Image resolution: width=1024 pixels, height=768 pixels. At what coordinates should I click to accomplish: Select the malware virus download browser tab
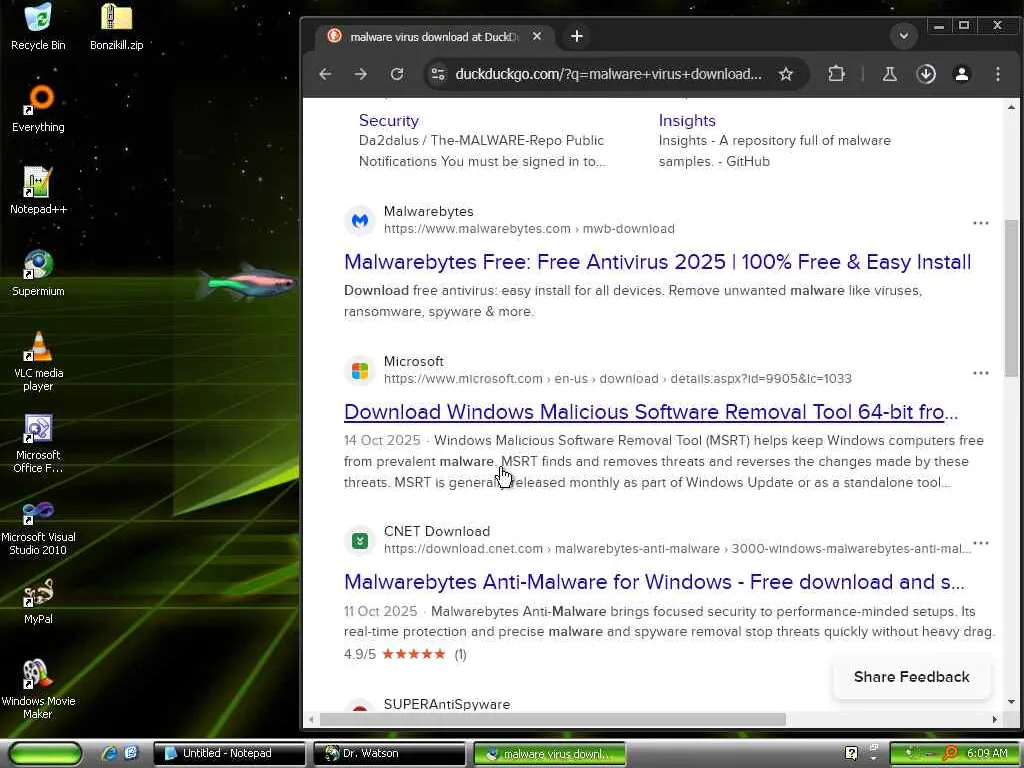[434, 37]
